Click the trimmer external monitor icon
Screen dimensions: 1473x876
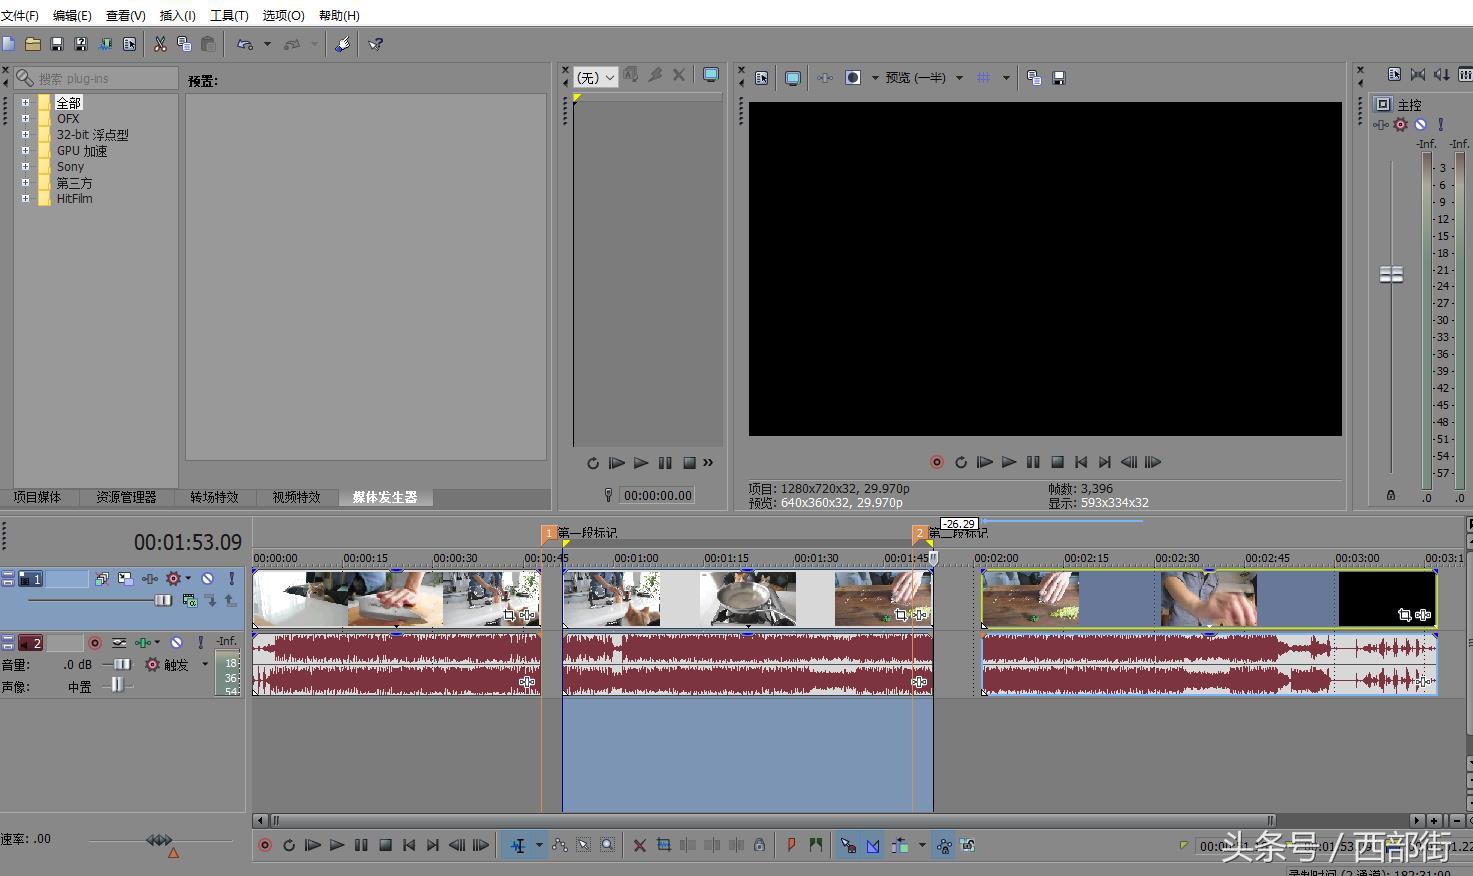click(711, 75)
